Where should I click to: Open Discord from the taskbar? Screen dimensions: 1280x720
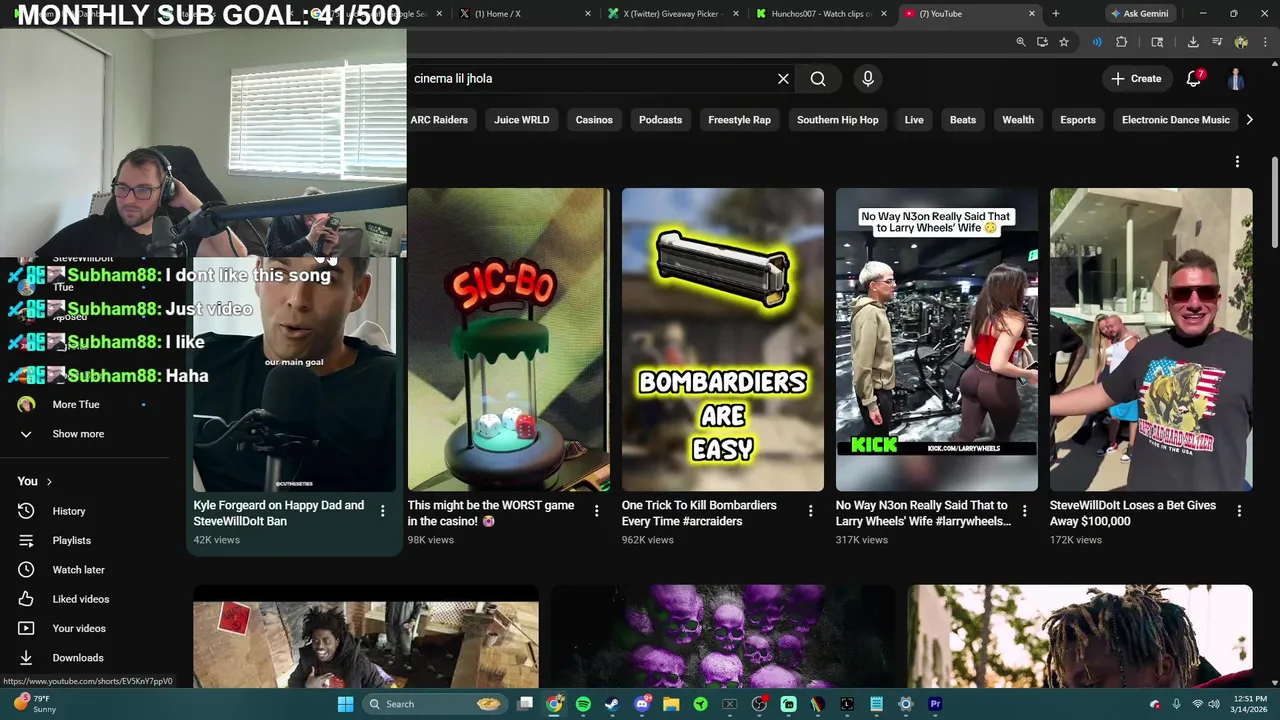click(642, 704)
